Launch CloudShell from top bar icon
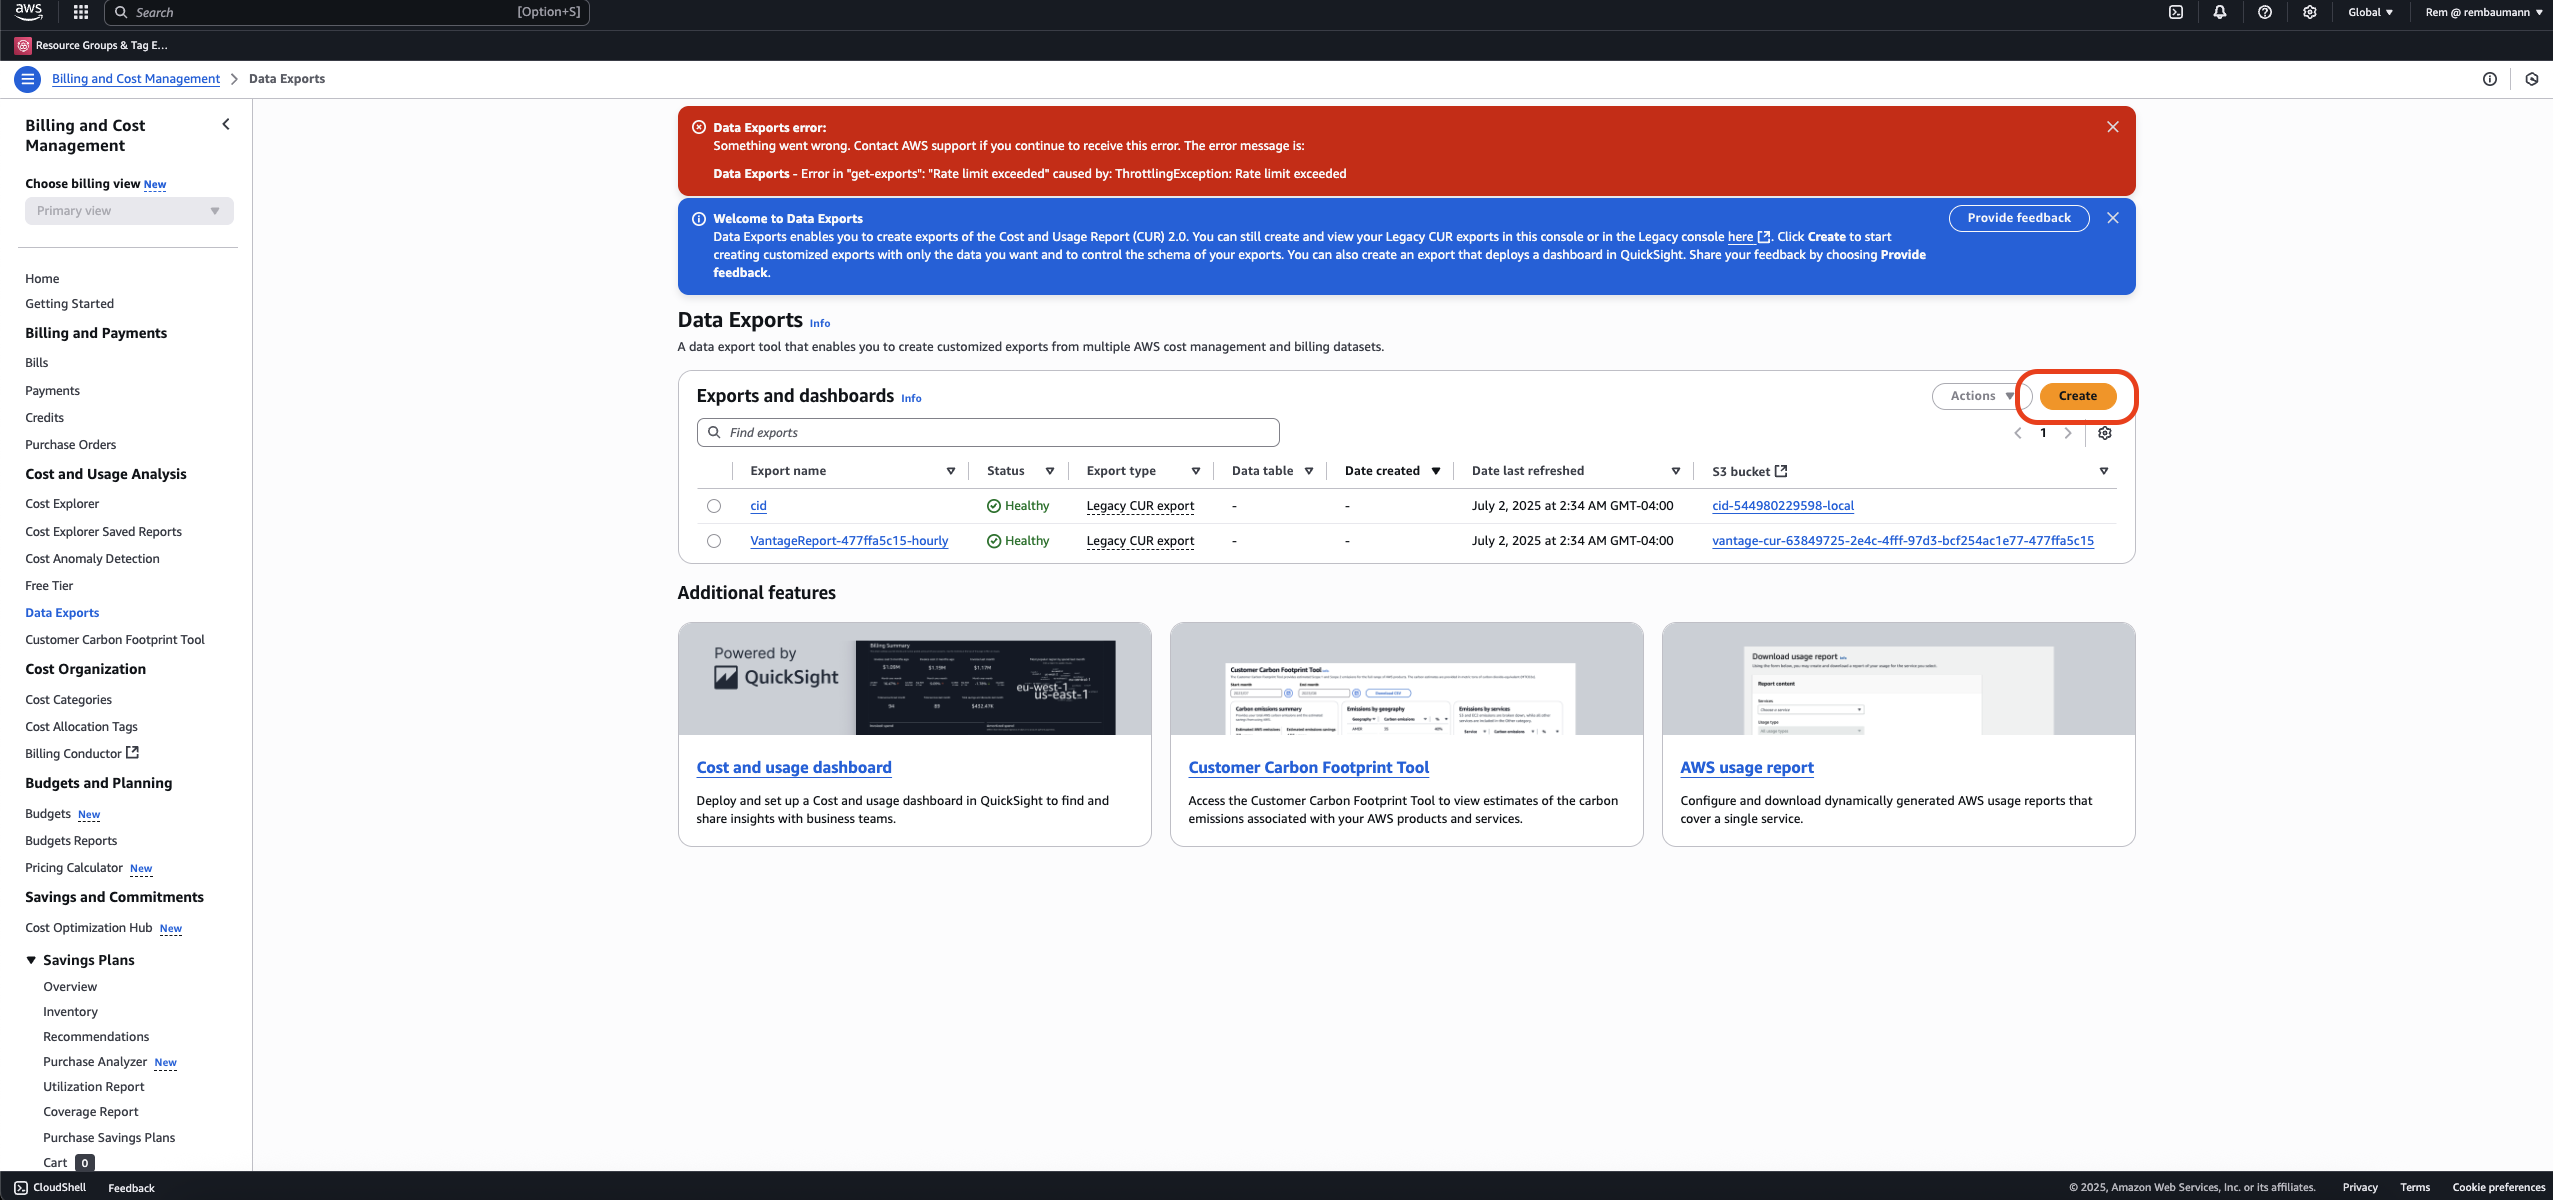 click(2175, 12)
